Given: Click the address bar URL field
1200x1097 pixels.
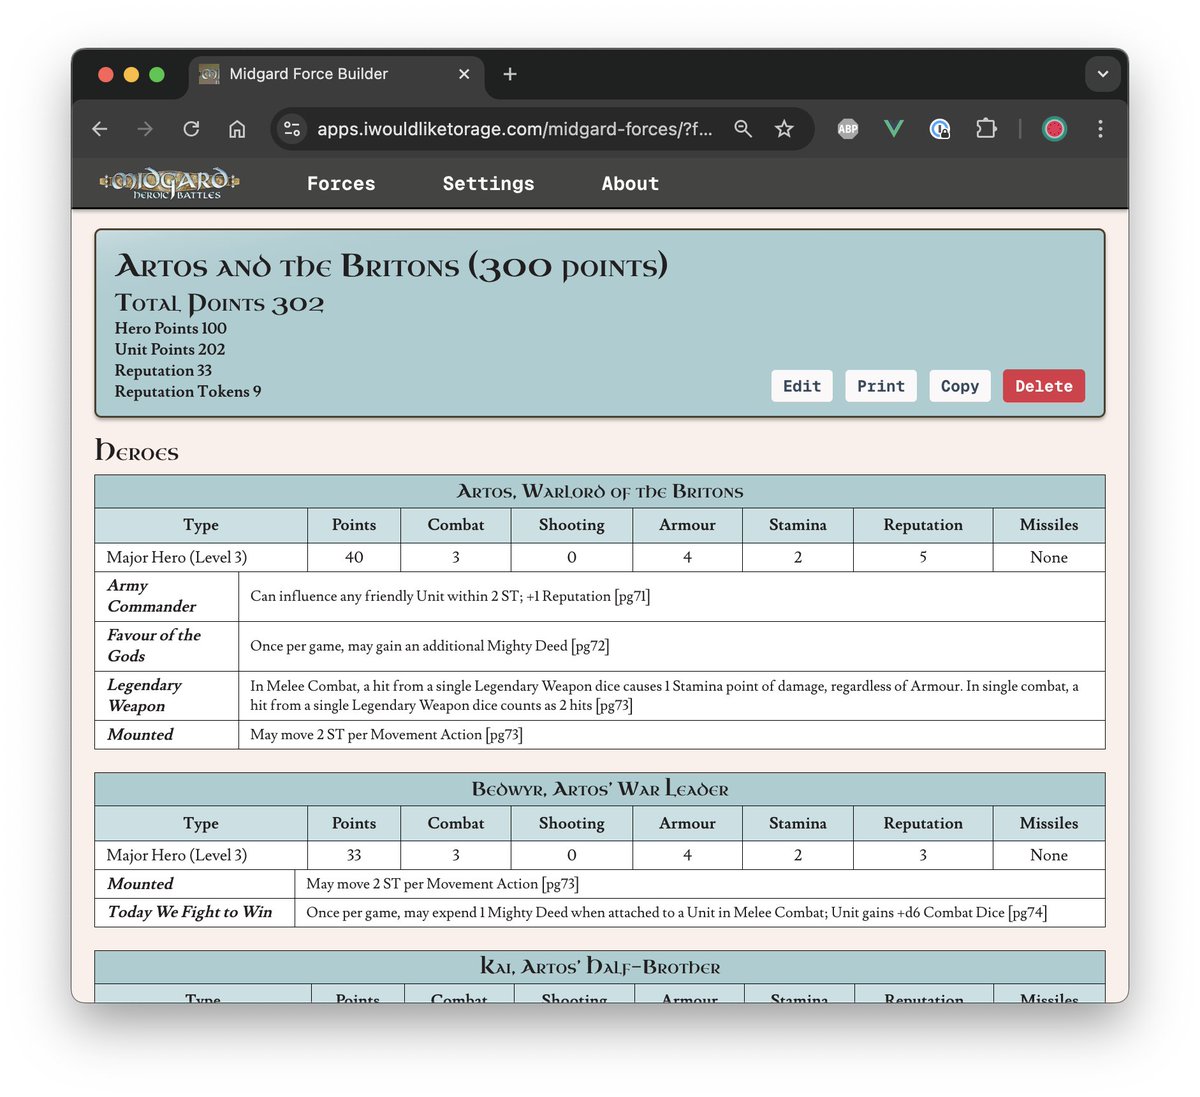Looking at the screenshot, I should click(x=514, y=129).
